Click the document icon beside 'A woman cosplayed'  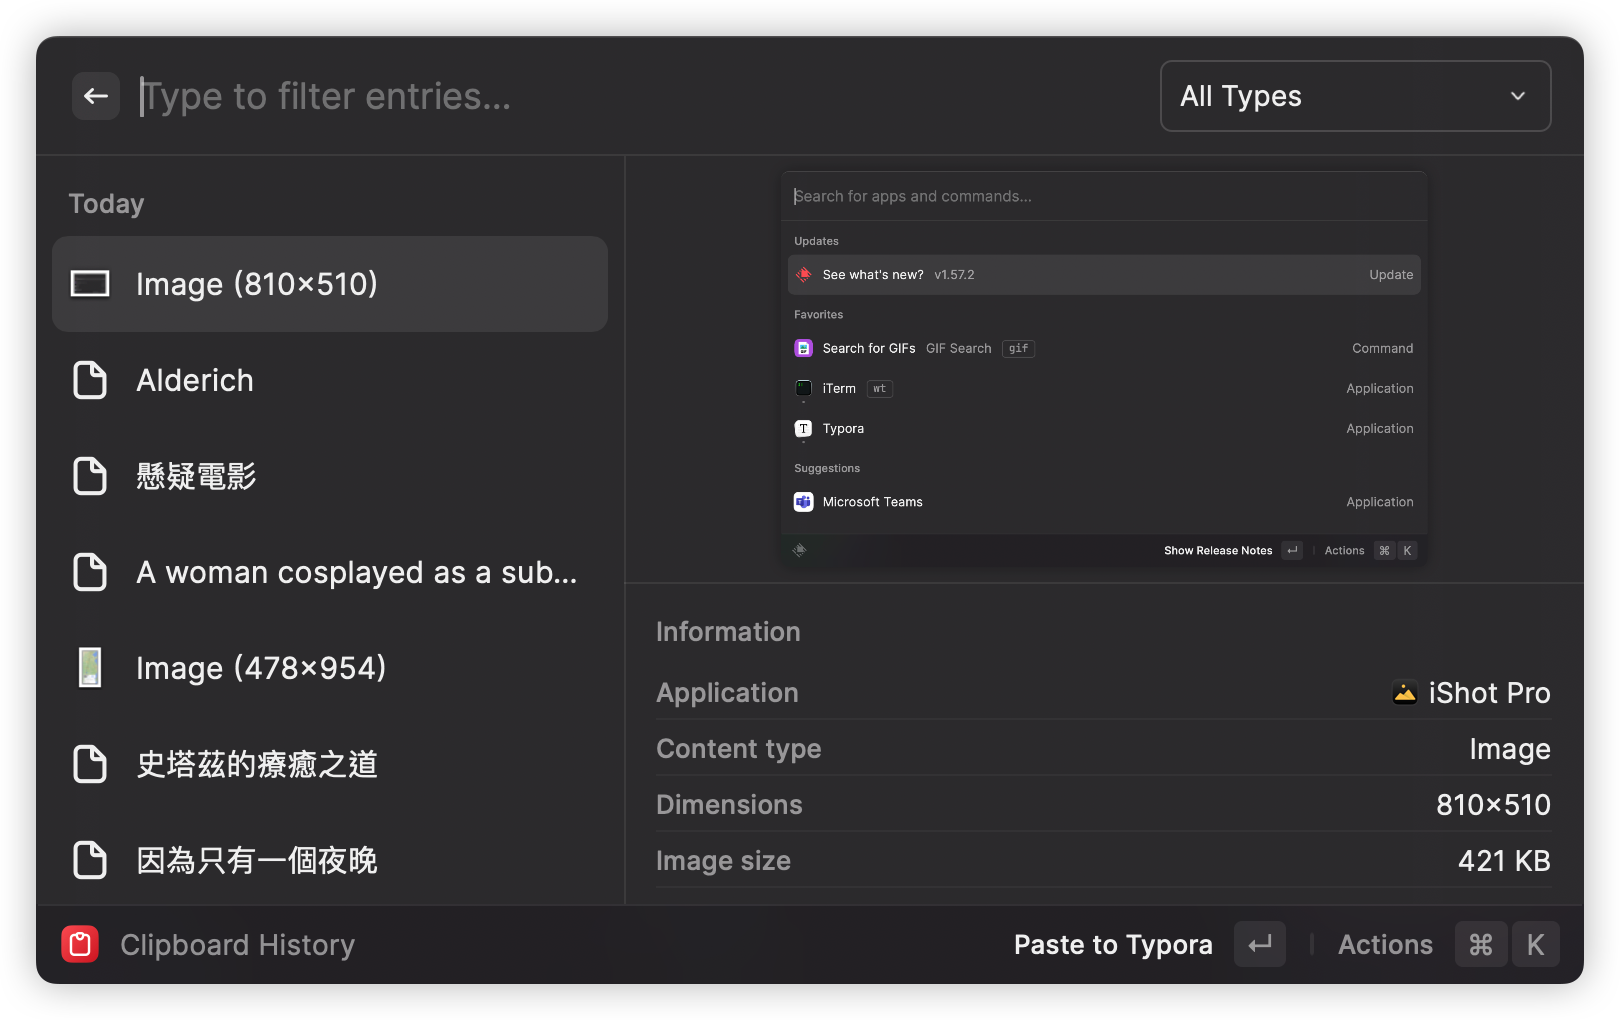pyautogui.click(x=90, y=572)
